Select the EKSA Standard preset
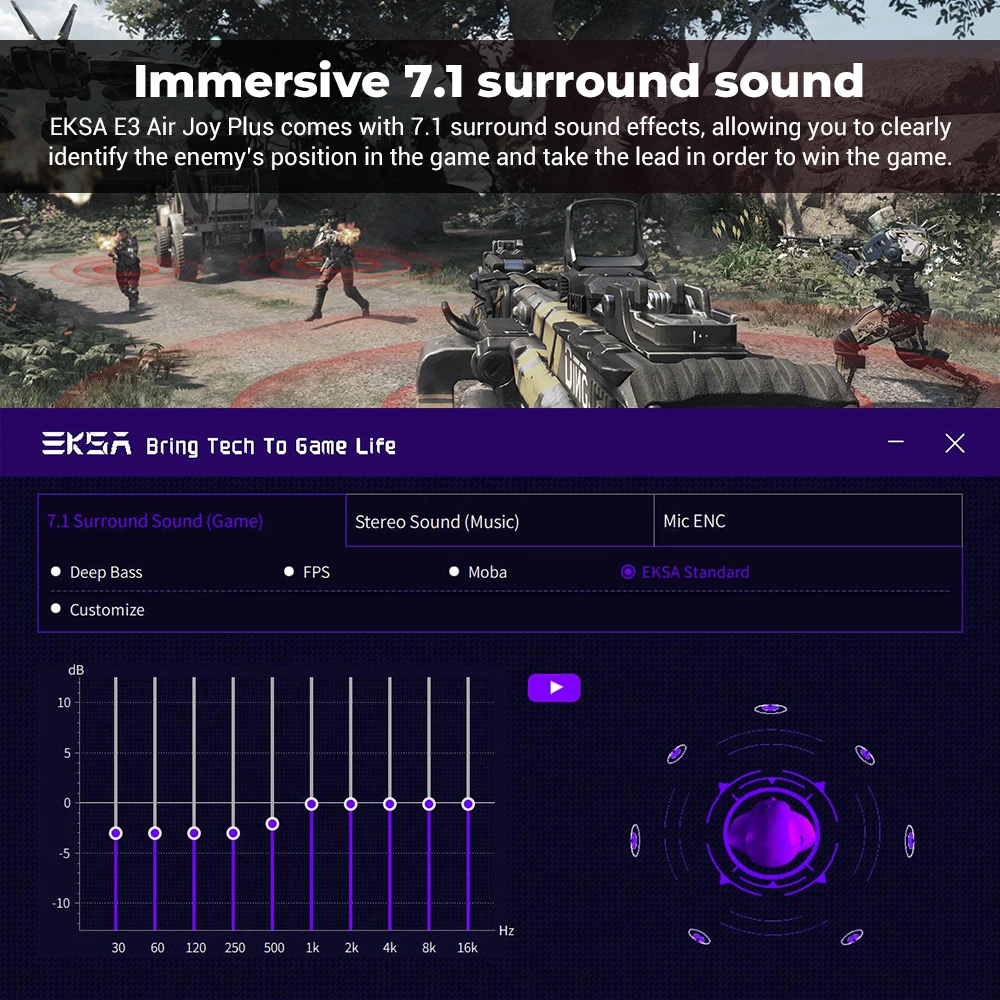The image size is (1000, 1000). pyautogui.click(x=685, y=572)
